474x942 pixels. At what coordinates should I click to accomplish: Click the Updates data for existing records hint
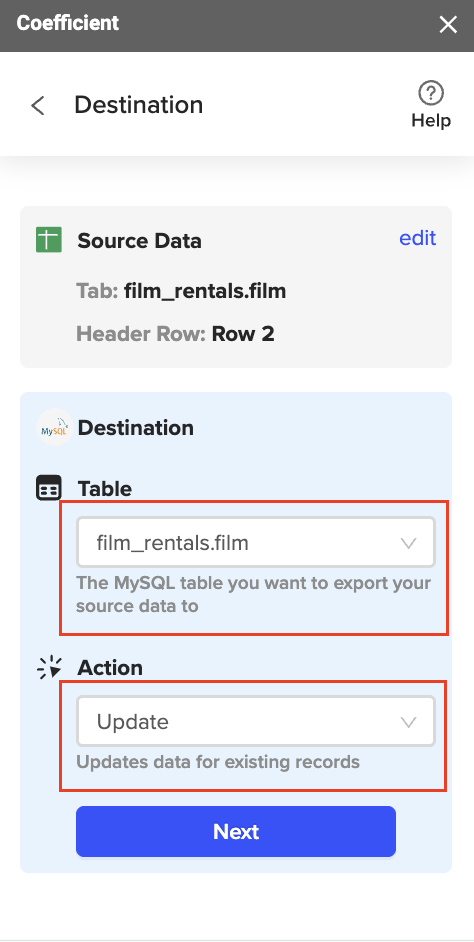(x=218, y=762)
